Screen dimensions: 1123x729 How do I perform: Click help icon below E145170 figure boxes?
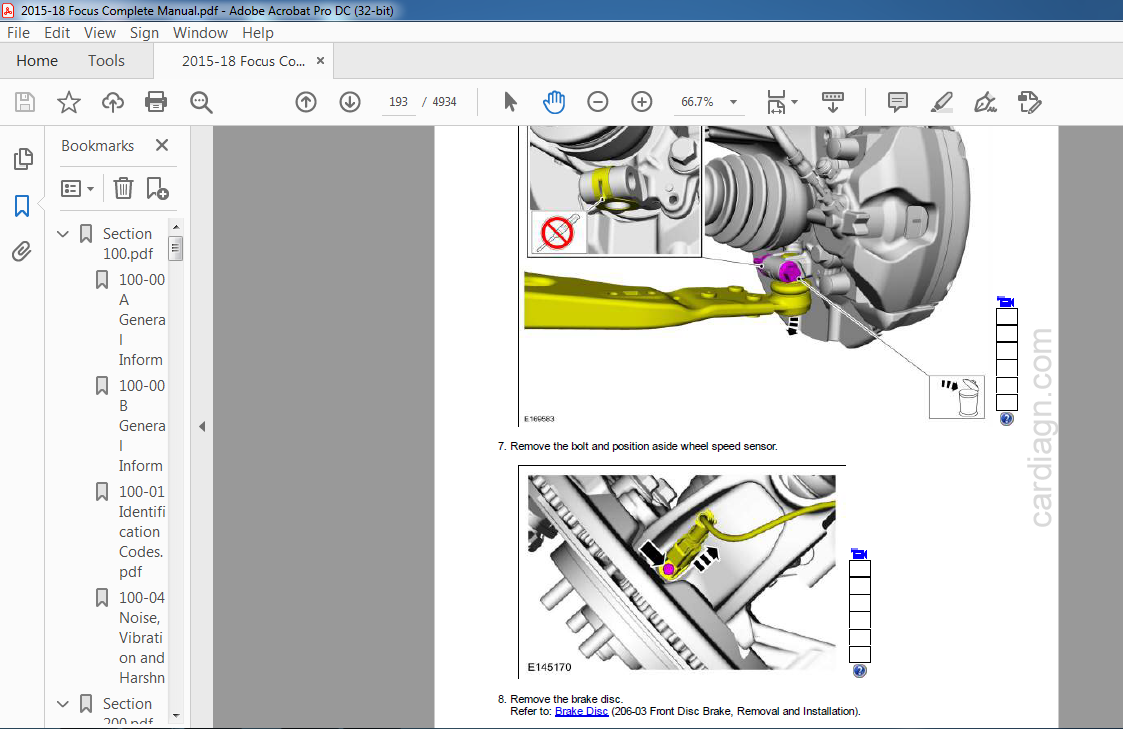pos(859,671)
